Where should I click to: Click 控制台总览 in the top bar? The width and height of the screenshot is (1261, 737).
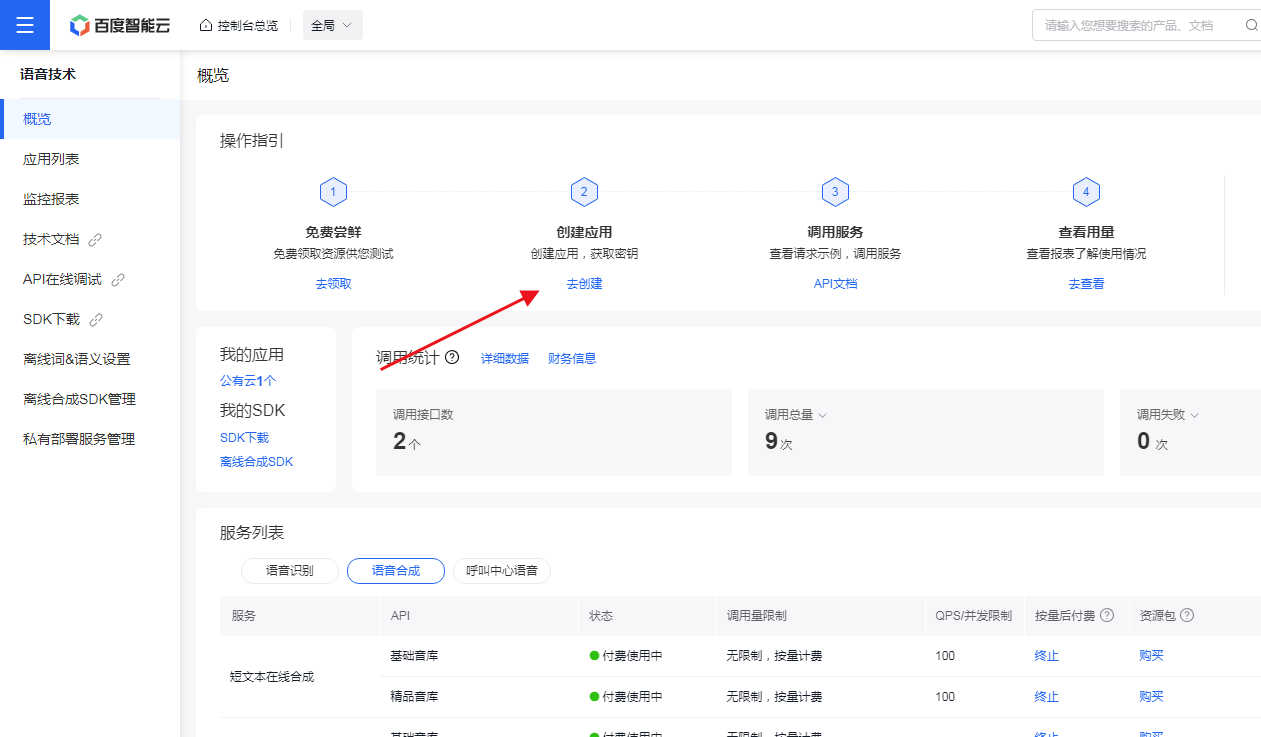coord(247,25)
